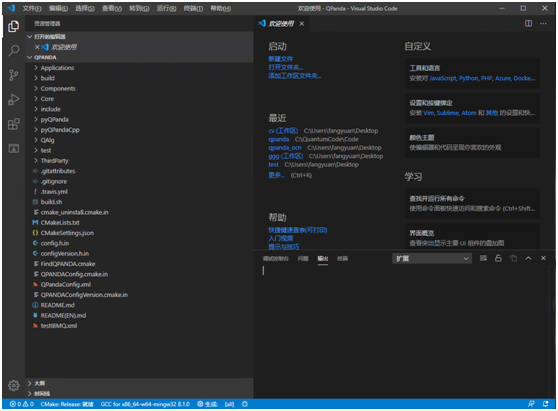558x411 pixels.
Task: Open the feedback icon in status bar
Action: [531, 404]
